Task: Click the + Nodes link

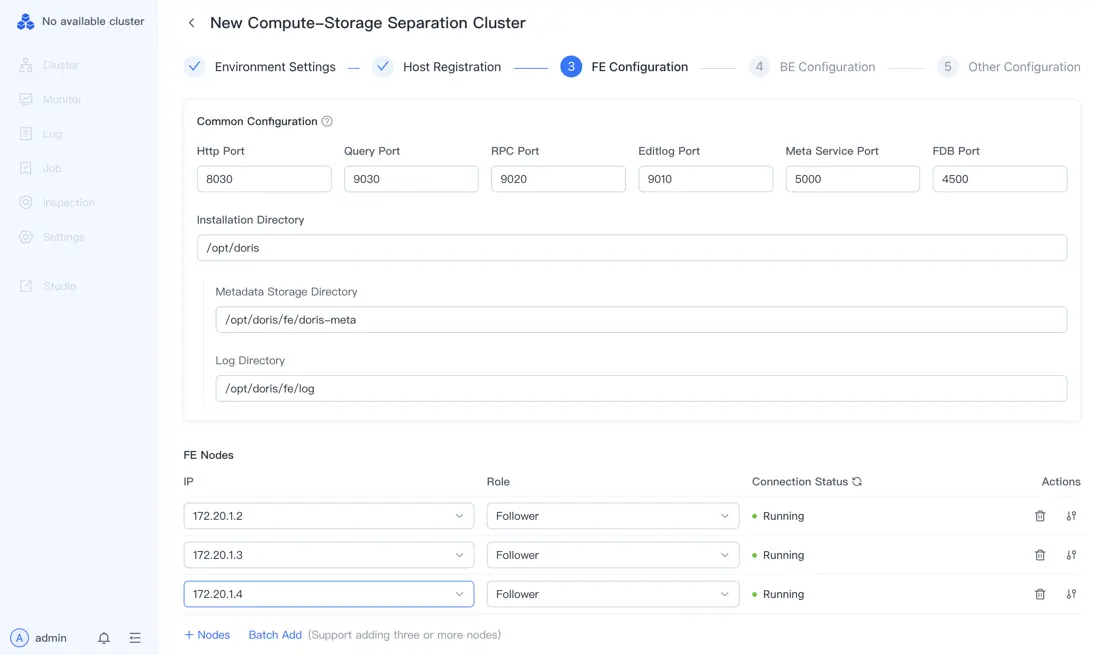Action: pyautogui.click(x=207, y=635)
